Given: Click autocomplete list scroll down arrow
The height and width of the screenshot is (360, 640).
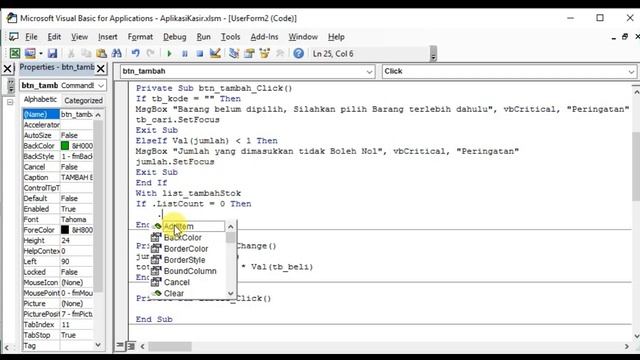Looking at the screenshot, I should pyautogui.click(x=231, y=293).
